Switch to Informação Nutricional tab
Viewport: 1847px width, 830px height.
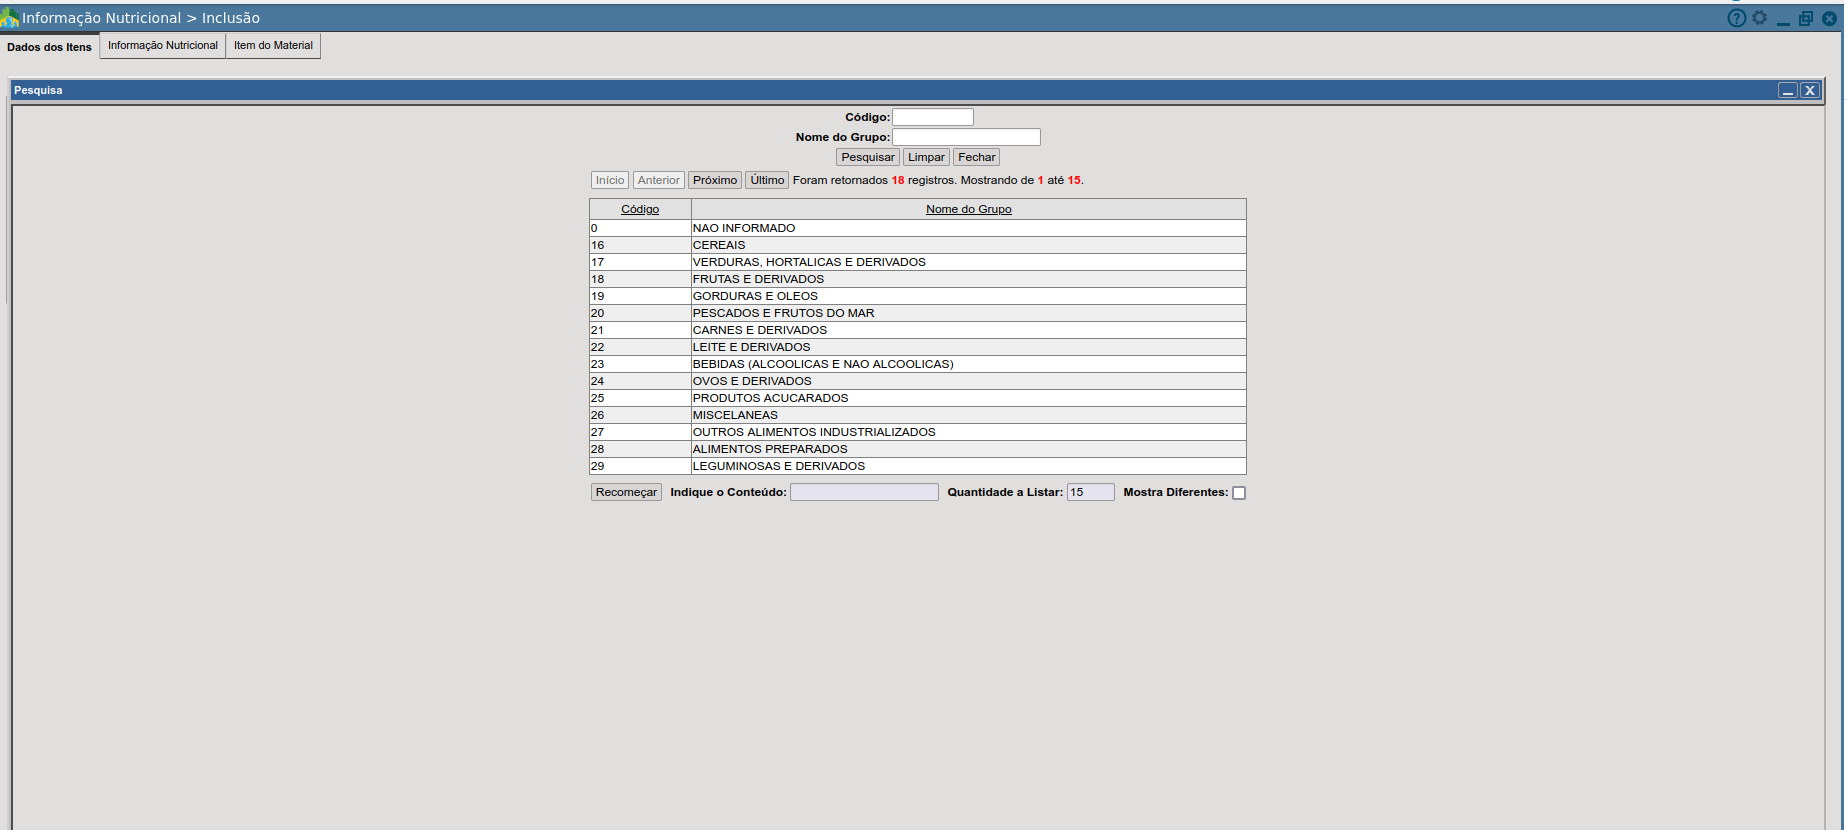(x=163, y=46)
